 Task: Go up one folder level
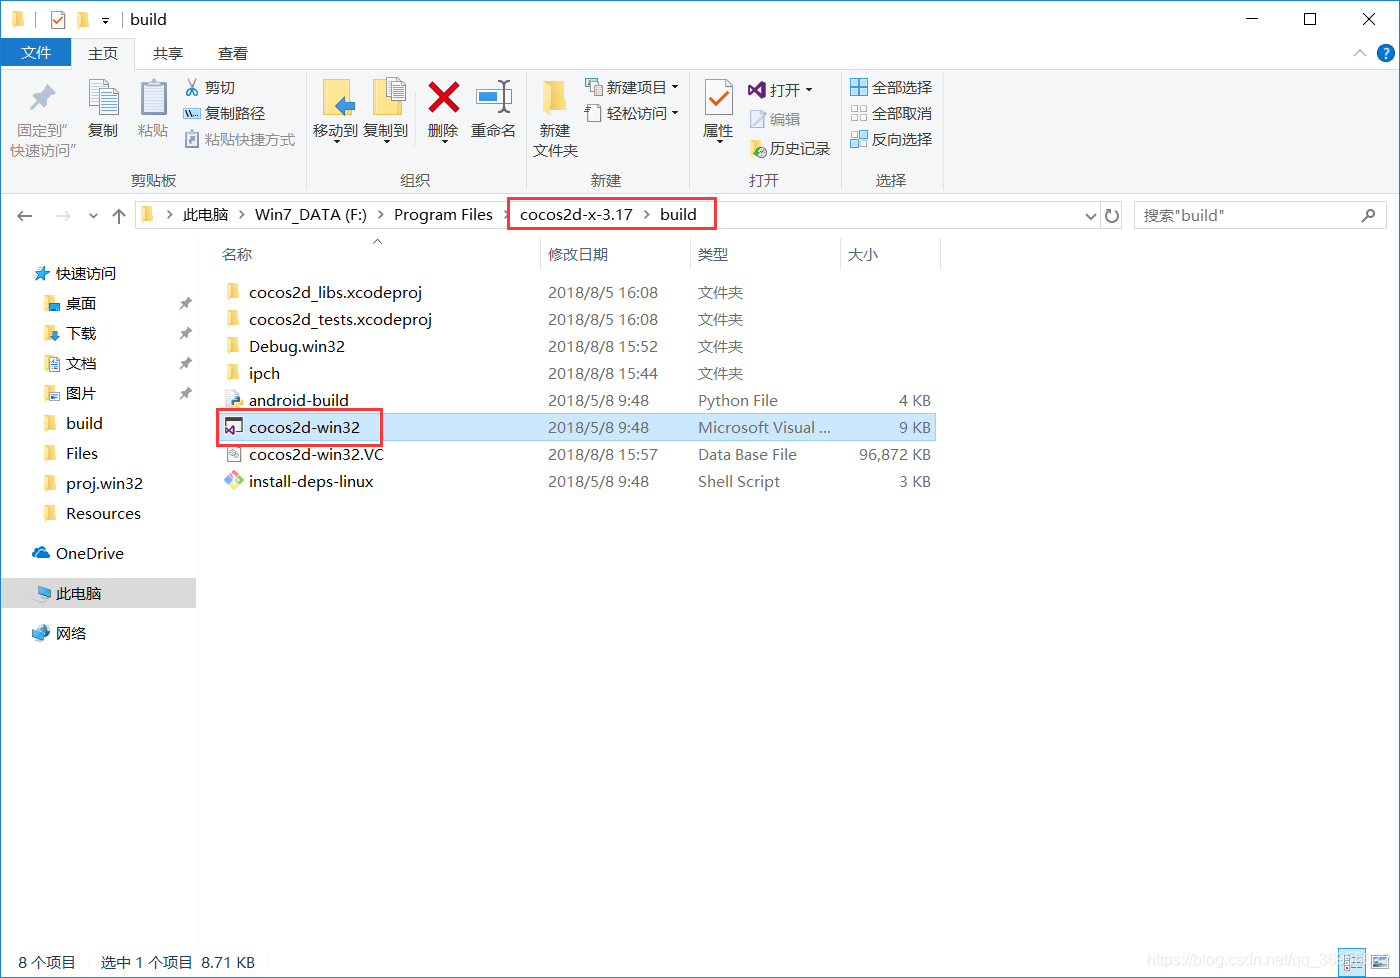pyautogui.click(x=119, y=215)
